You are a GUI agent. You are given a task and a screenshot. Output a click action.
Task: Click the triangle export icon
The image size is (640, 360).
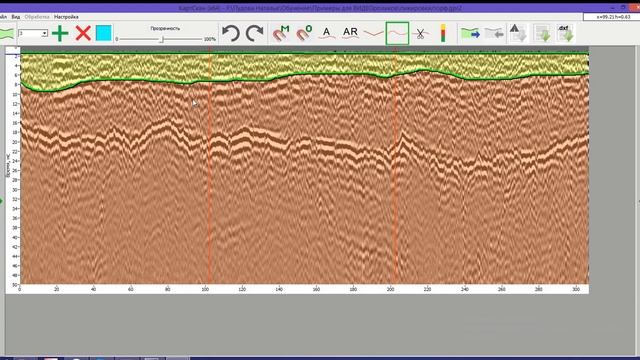518,33
